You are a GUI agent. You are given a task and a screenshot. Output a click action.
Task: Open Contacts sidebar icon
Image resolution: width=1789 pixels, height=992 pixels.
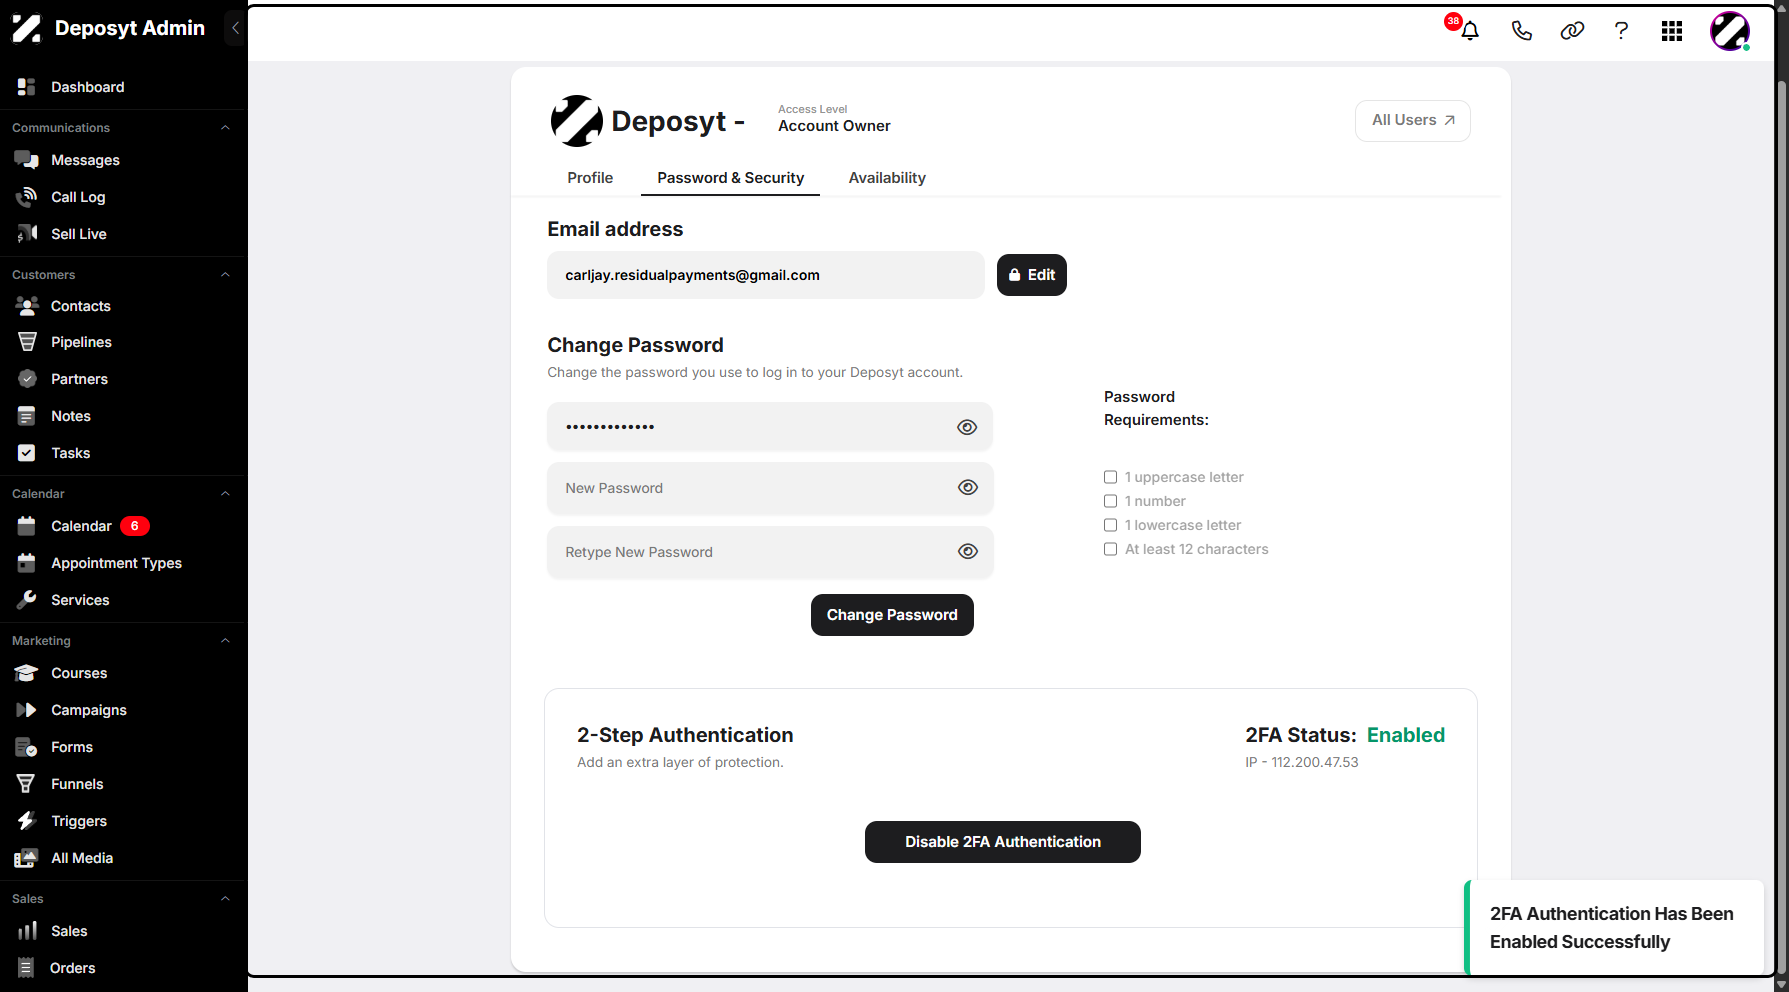pyautogui.click(x=27, y=306)
